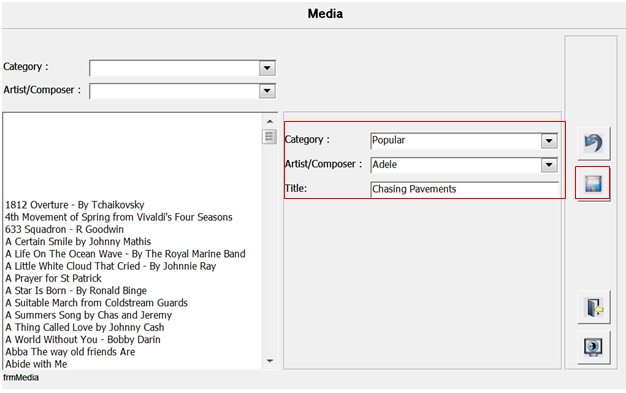Select 'A Thing Called Love by Johnny Cash'

[85, 328]
